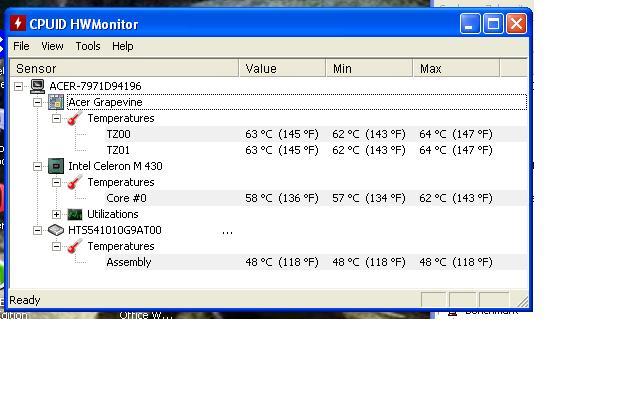Click Assembly current value 48 °C

(282, 262)
